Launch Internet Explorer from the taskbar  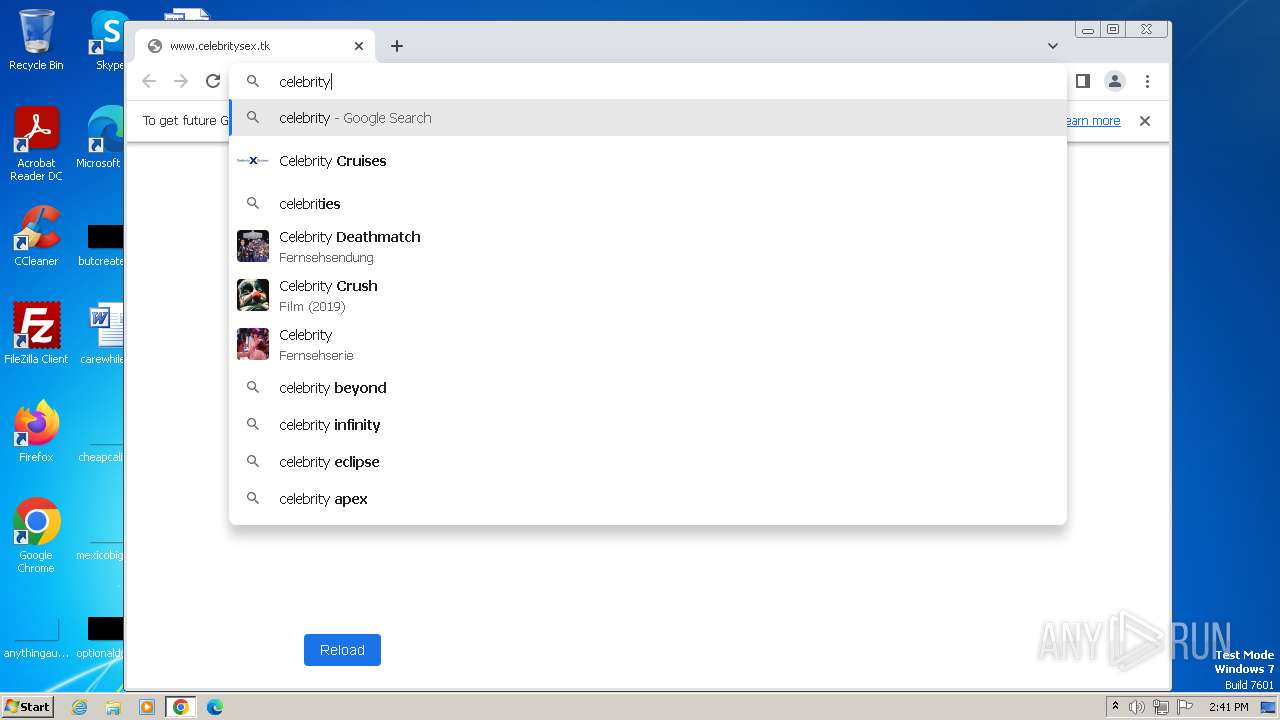click(79, 707)
